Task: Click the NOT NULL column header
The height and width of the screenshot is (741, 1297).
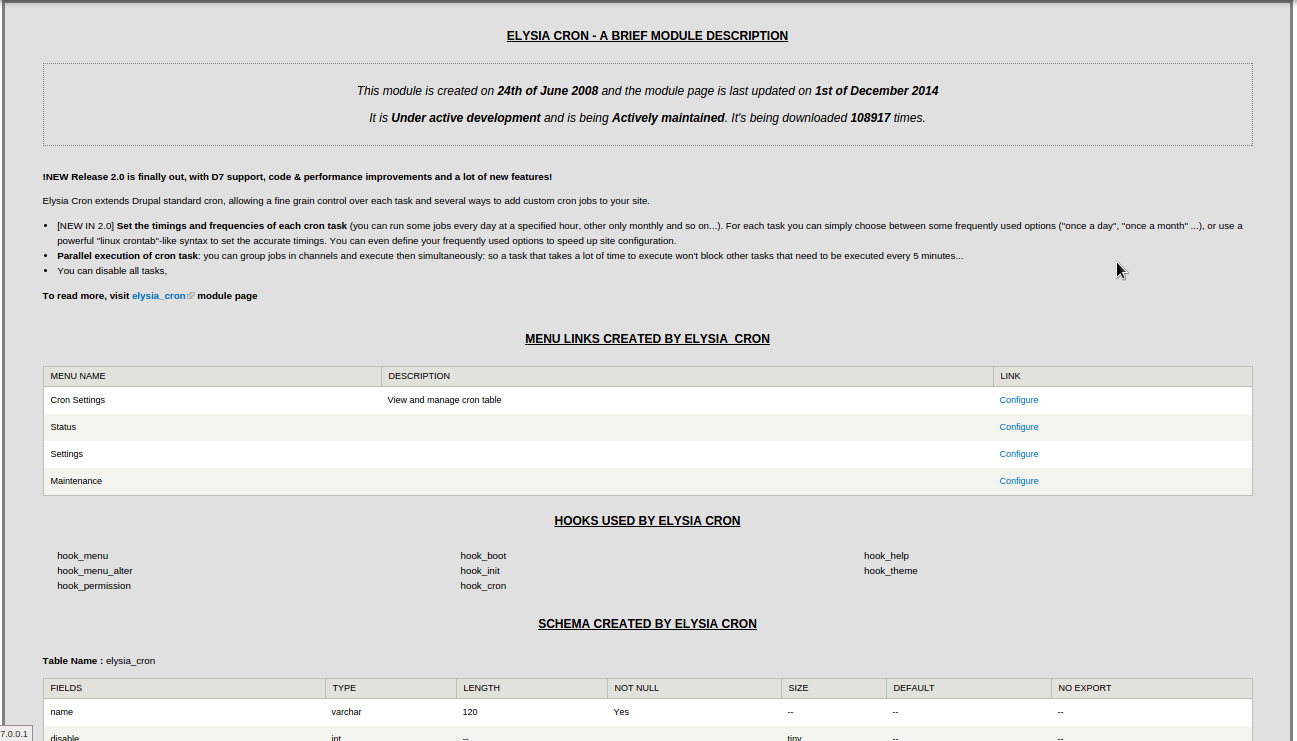Action: pyautogui.click(x=636, y=688)
